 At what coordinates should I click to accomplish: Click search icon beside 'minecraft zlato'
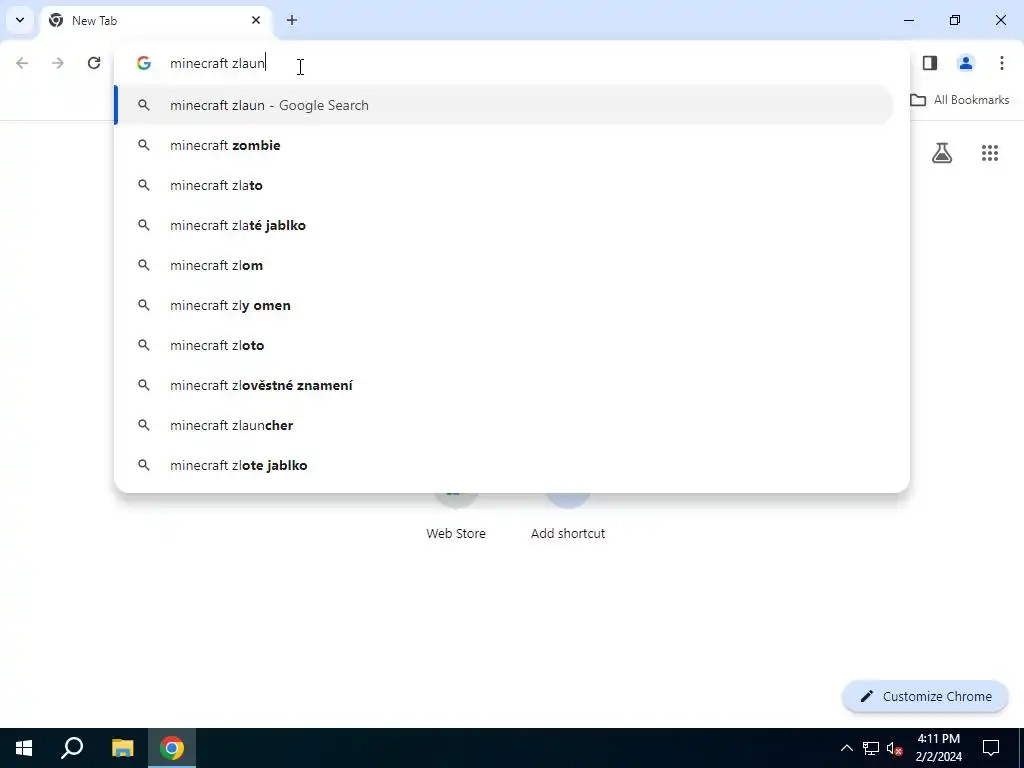pyautogui.click(x=144, y=185)
